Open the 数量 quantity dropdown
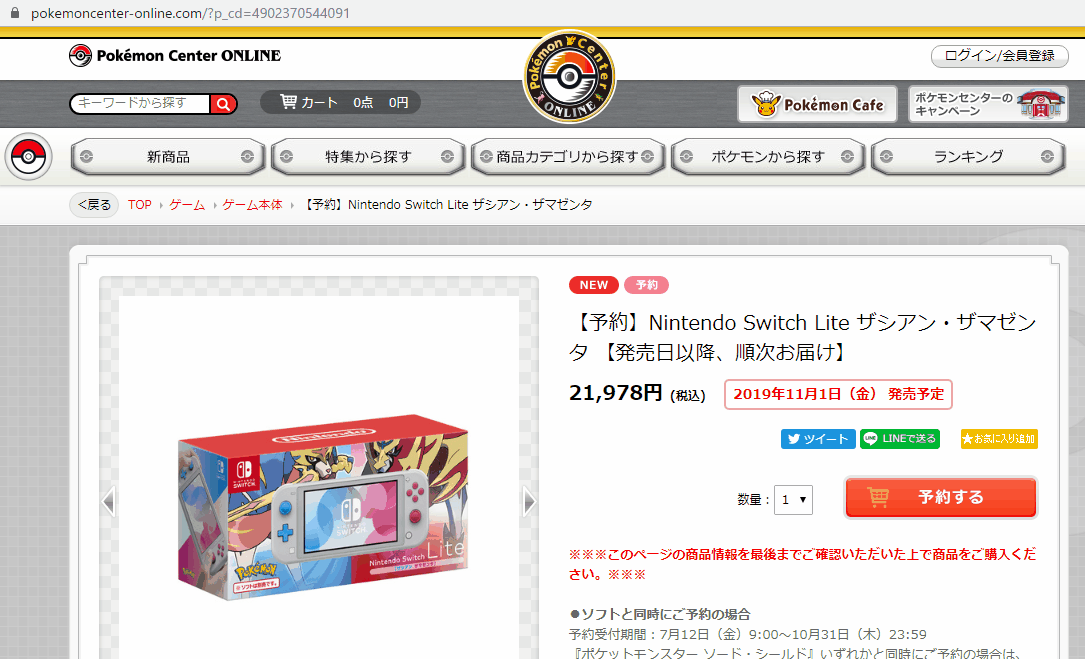Viewport: 1085px width, 659px height. 793,500
